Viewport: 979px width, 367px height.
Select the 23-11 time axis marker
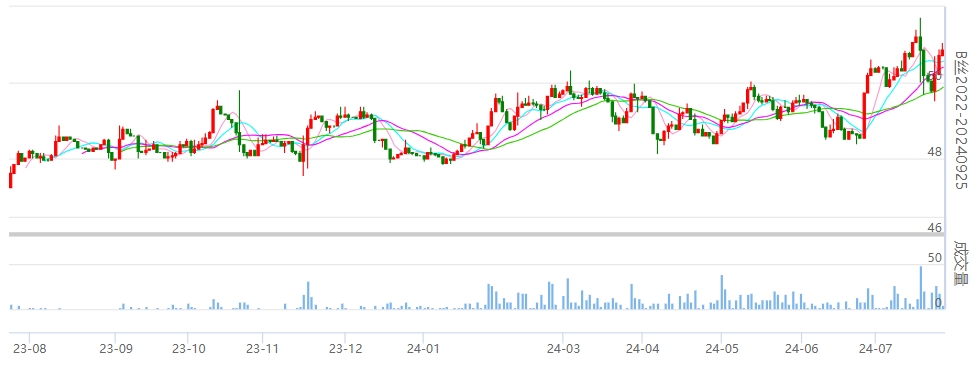(x=262, y=348)
